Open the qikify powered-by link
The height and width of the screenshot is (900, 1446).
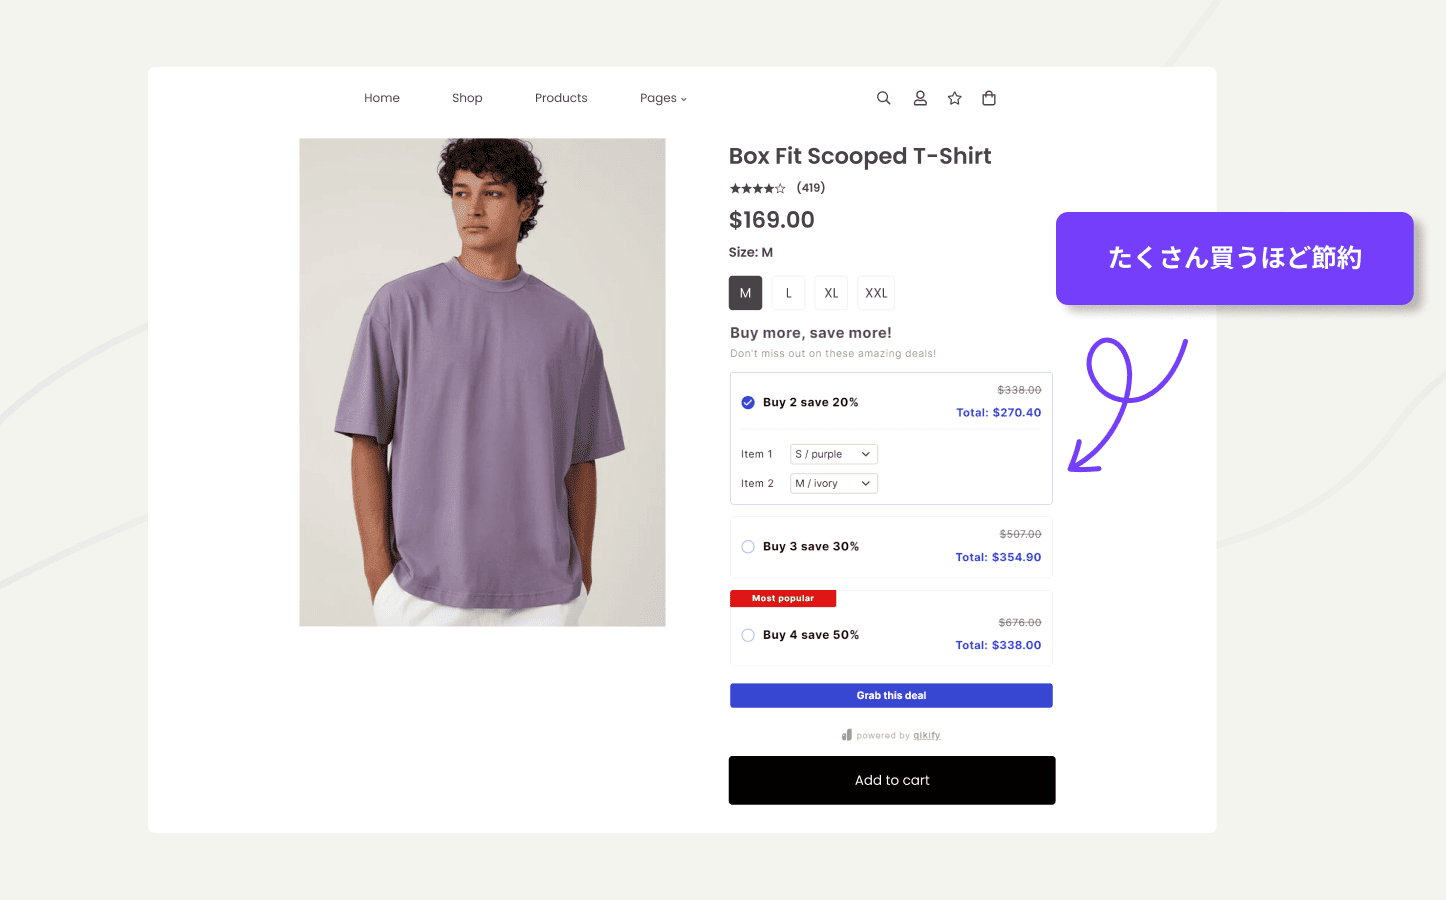926,735
